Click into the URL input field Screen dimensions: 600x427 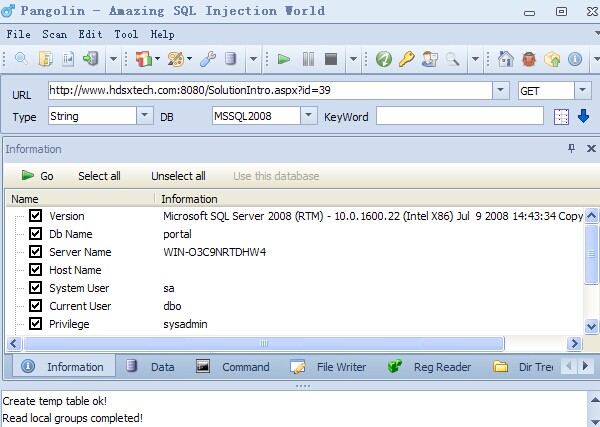tap(270, 91)
